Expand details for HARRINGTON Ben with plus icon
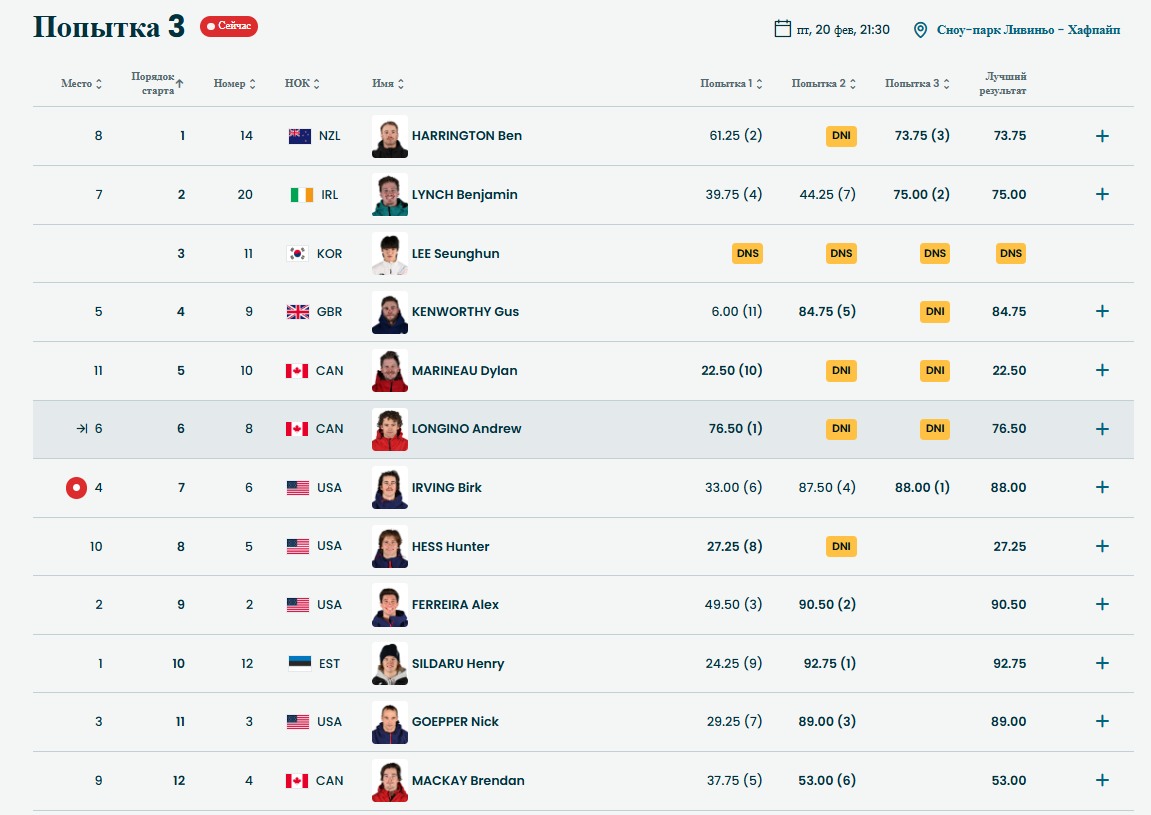 click(1102, 136)
